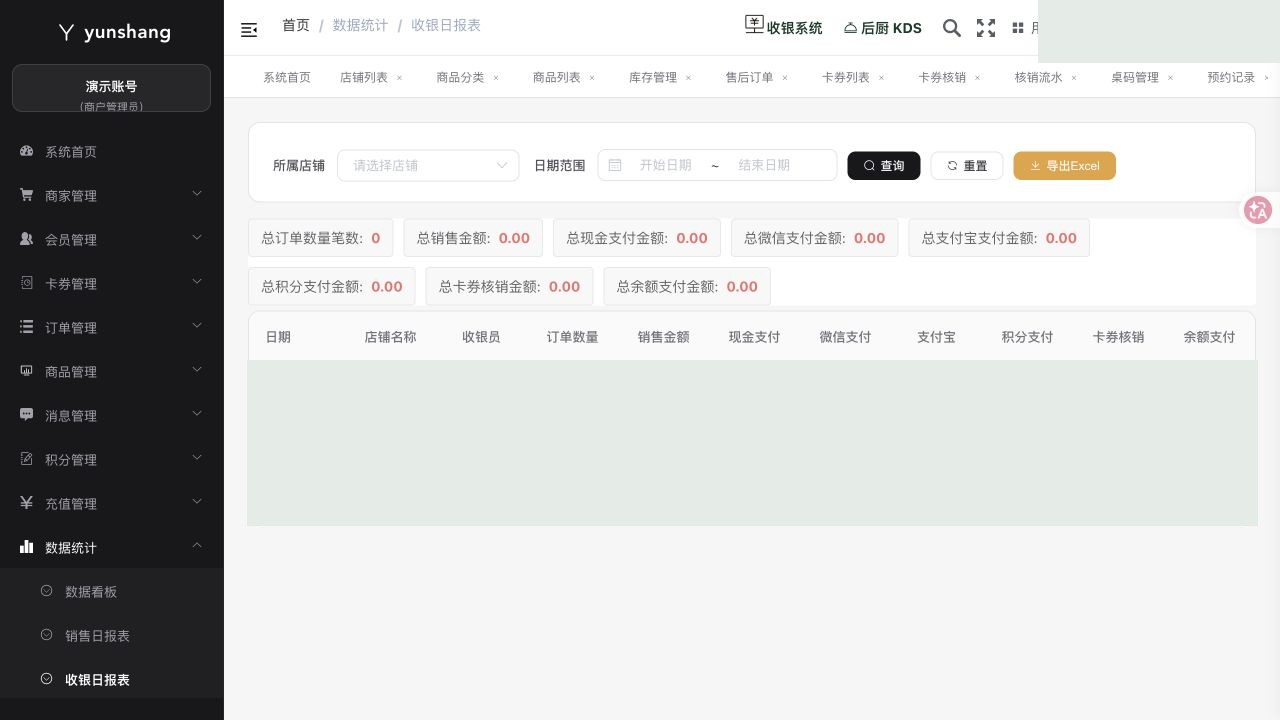Close the 卡券核销 tab
Image resolution: width=1280 pixels, height=720 pixels.
pyautogui.click(x=978, y=77)
